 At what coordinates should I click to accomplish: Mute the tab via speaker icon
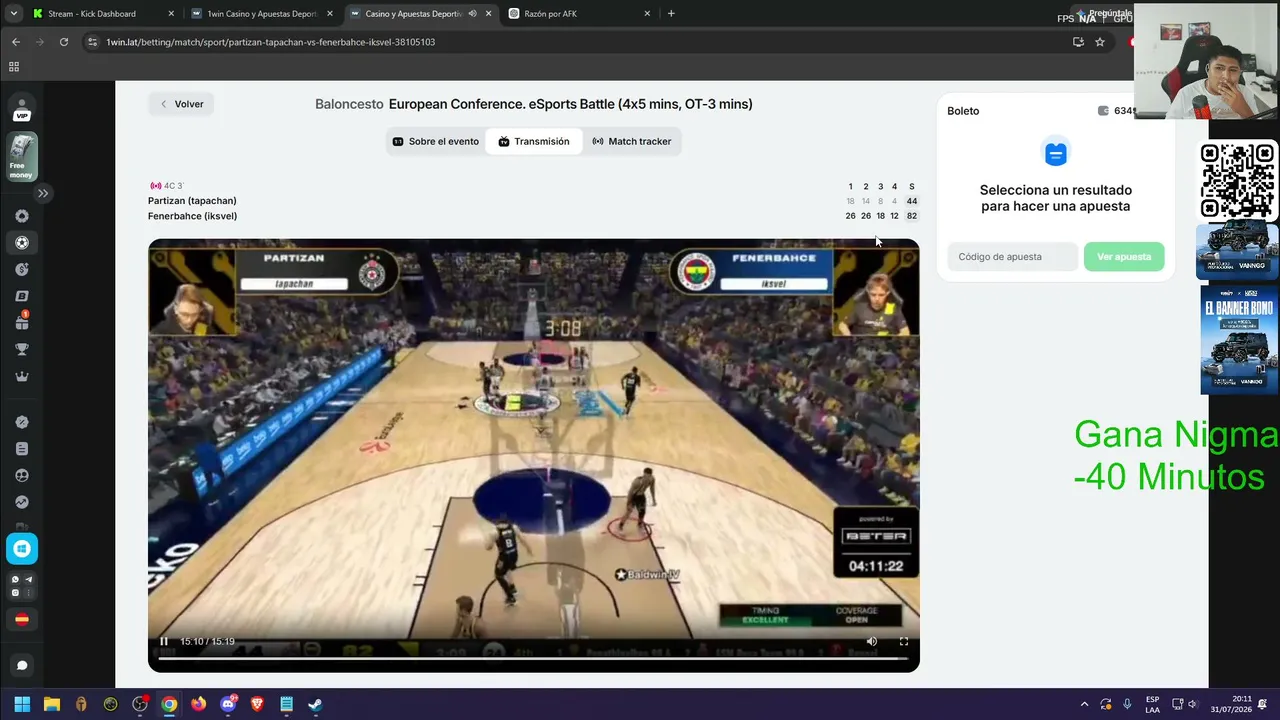click(472, 14)
